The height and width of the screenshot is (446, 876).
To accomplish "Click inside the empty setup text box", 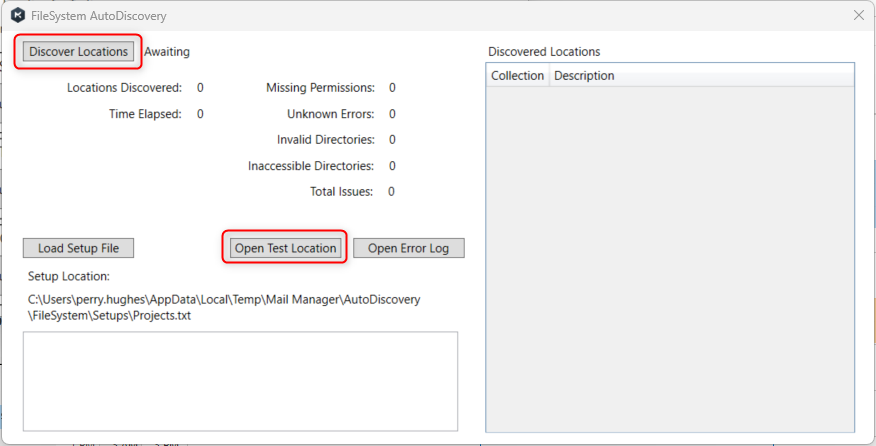I will [x=240, y=381].
